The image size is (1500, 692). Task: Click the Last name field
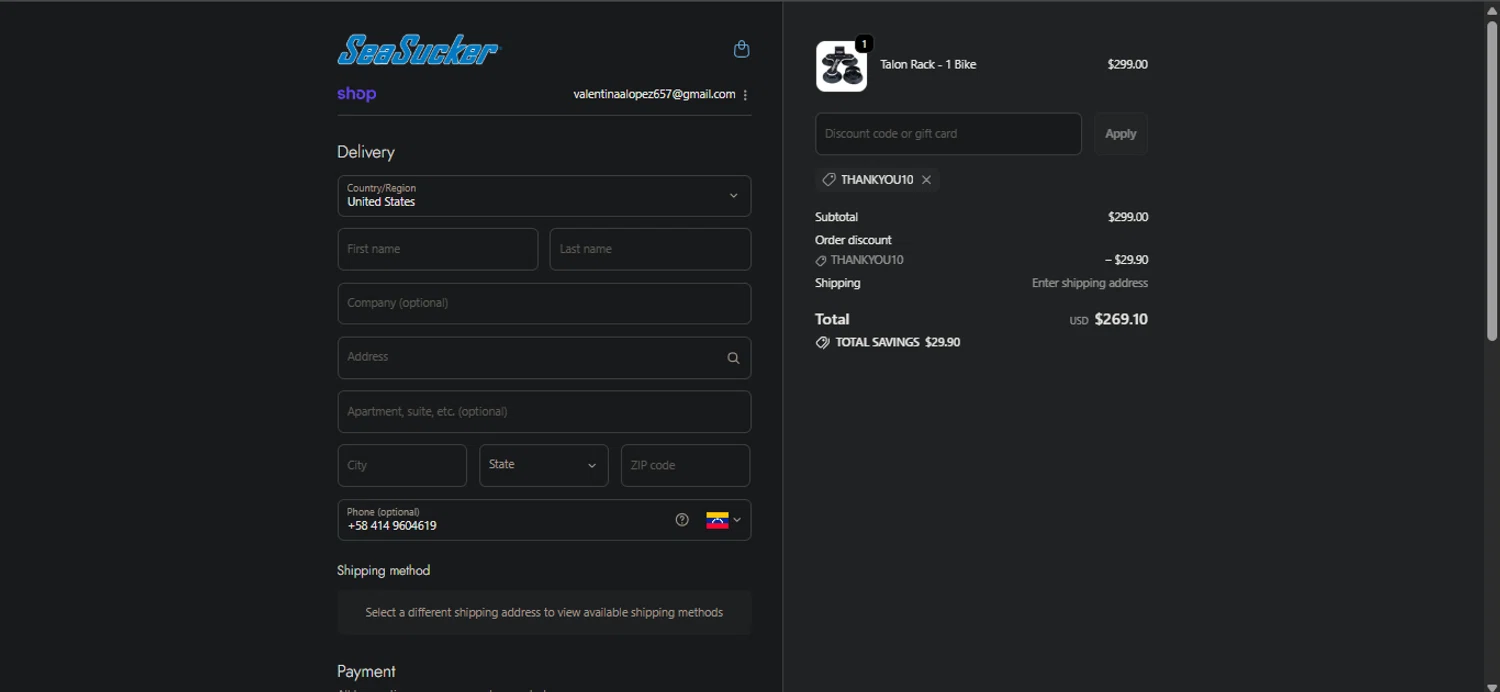point(650,249)
